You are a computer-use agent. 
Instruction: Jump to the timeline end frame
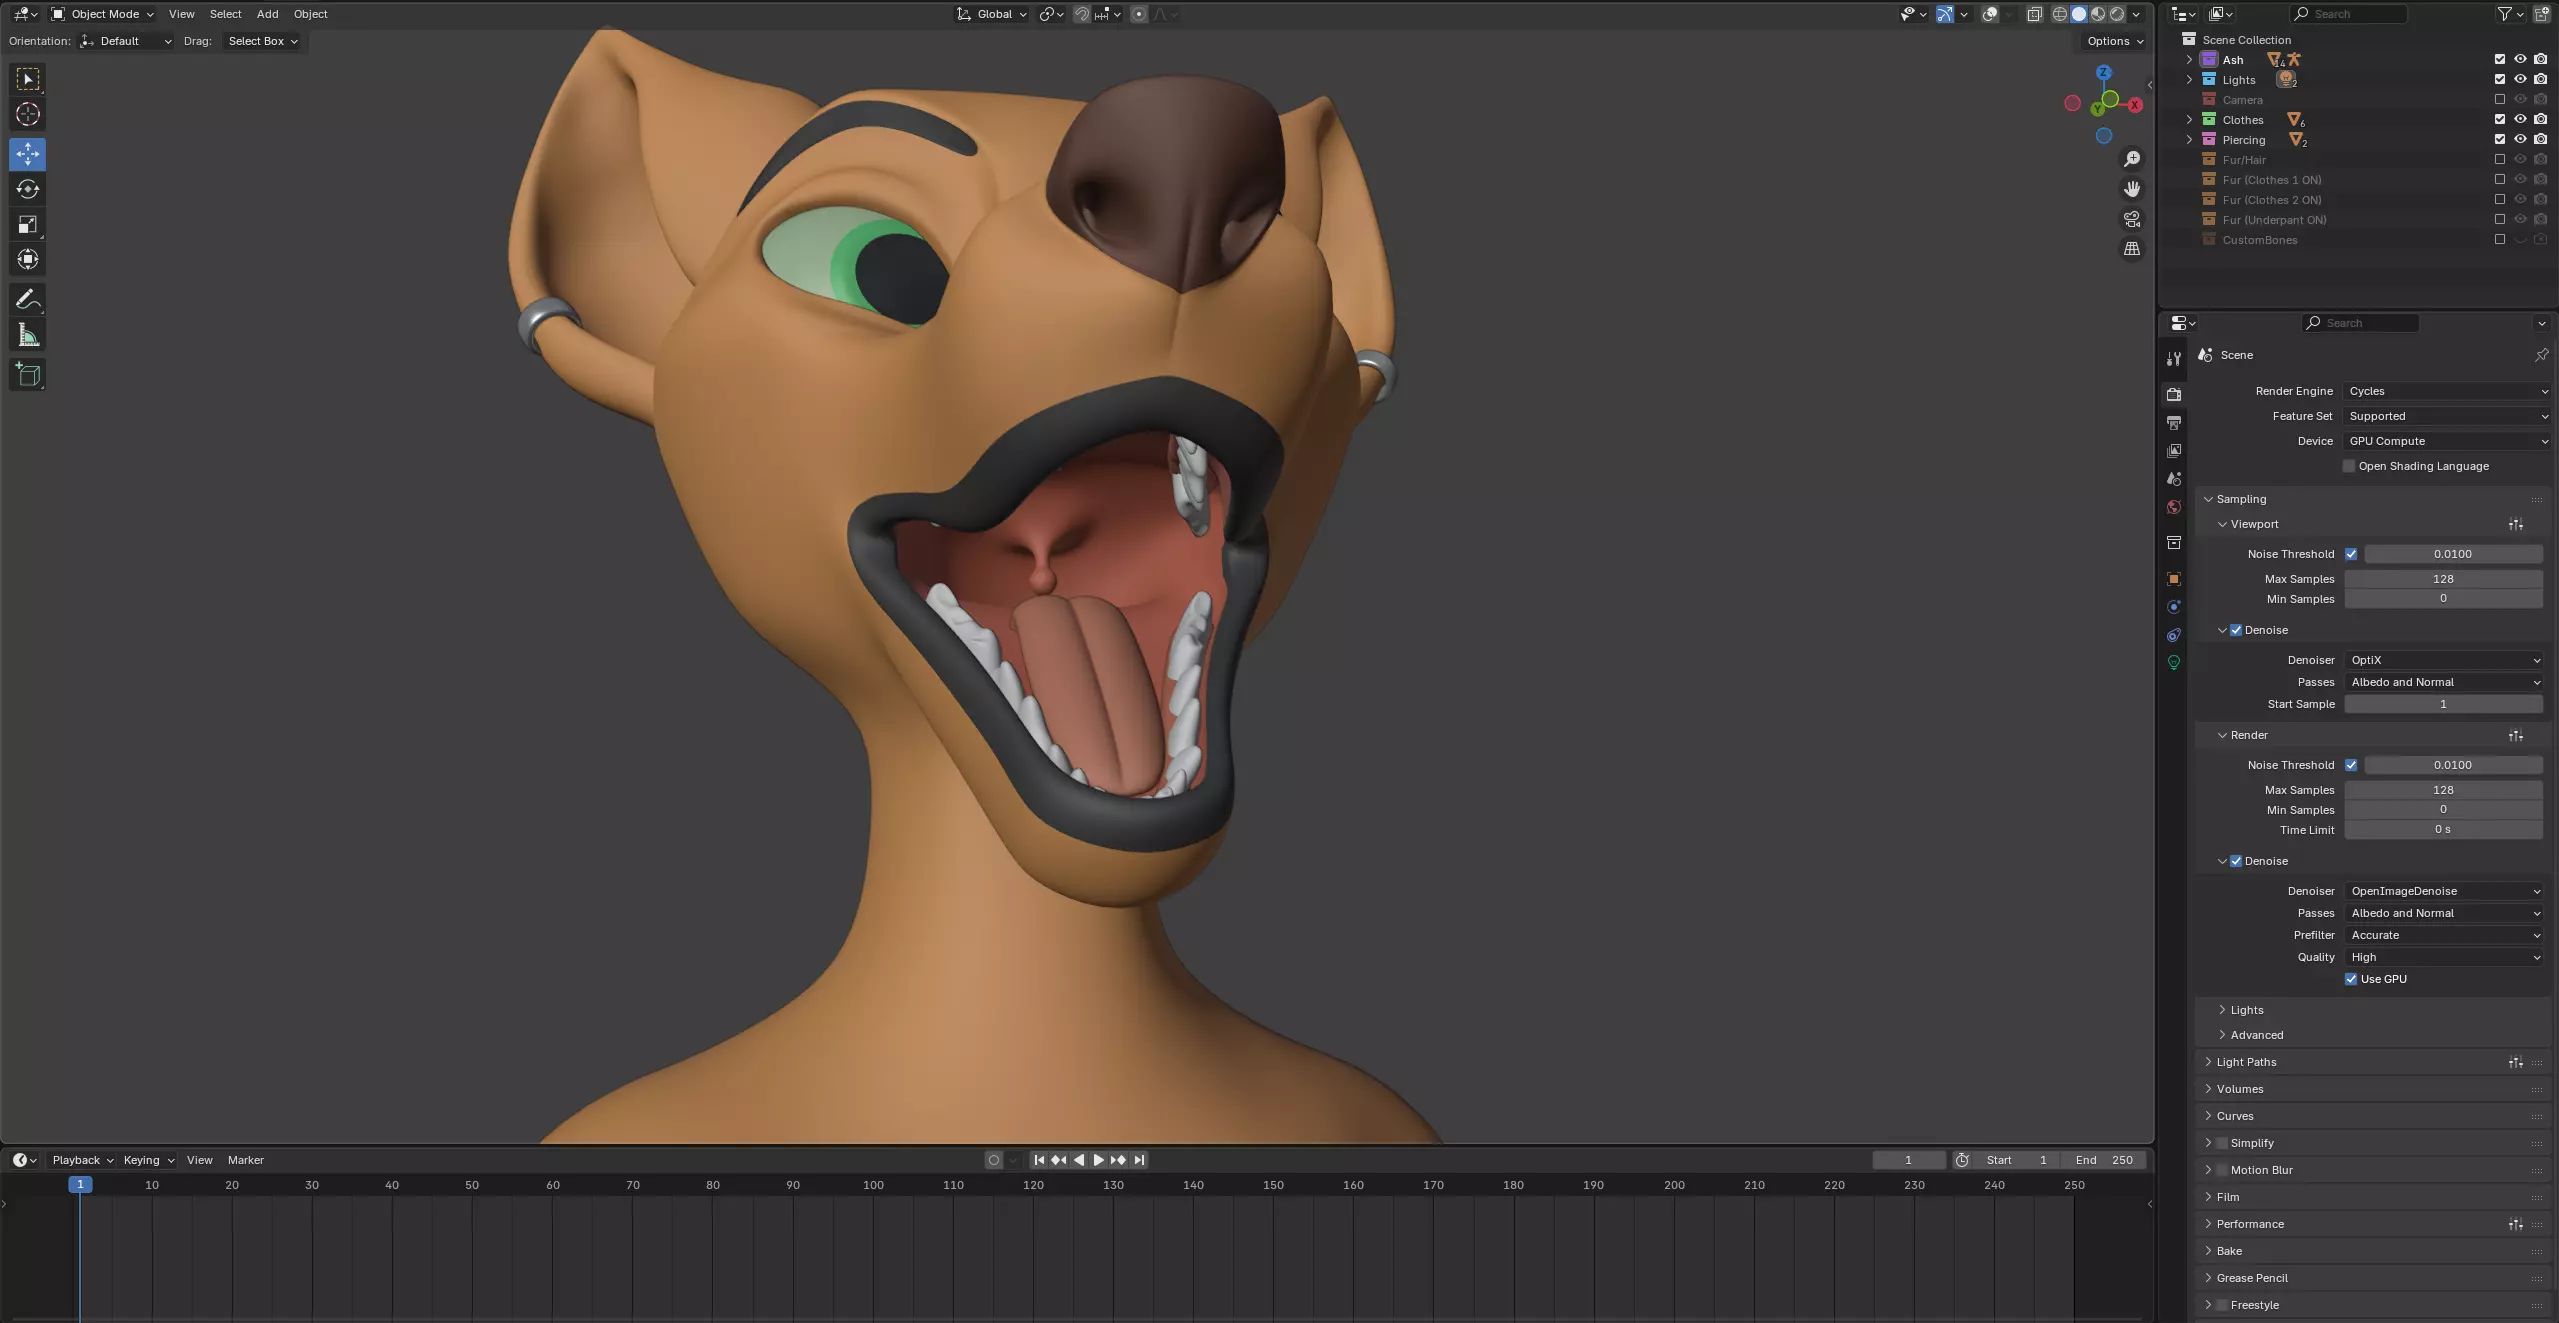tap(1139, 1160)
